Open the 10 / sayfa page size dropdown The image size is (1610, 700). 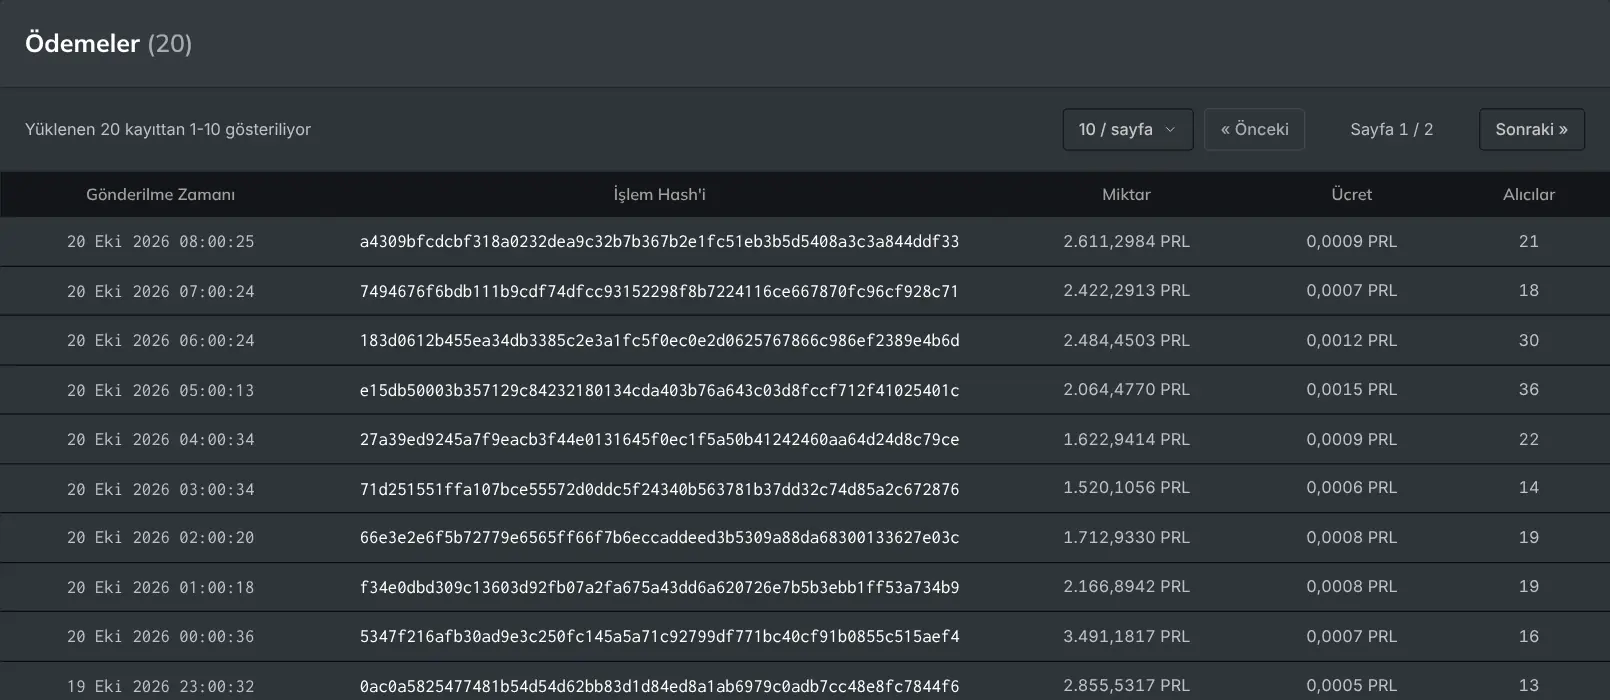pos(1127,129)
